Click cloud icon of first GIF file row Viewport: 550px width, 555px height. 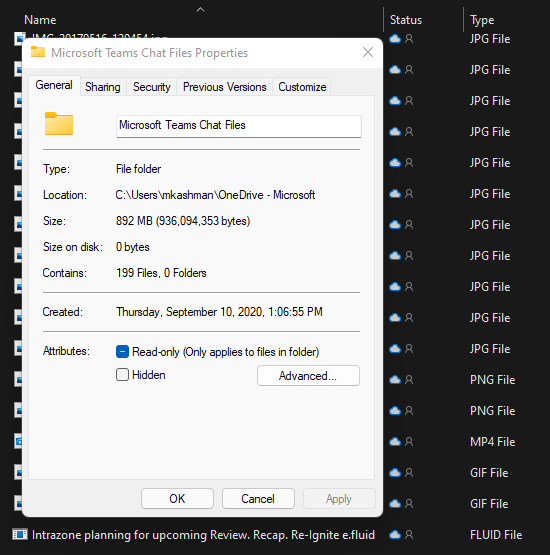(x=395, y=473)
